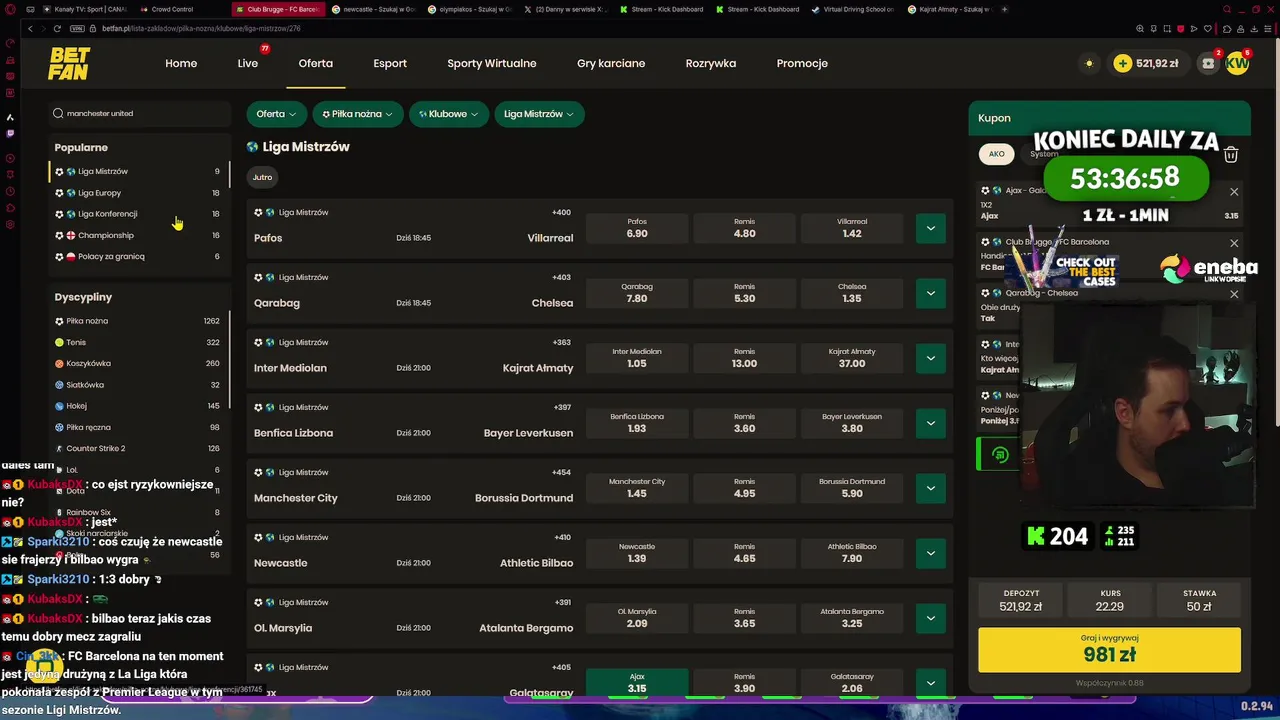Click the Tenis ball icon in Dyscypliny

59,342
